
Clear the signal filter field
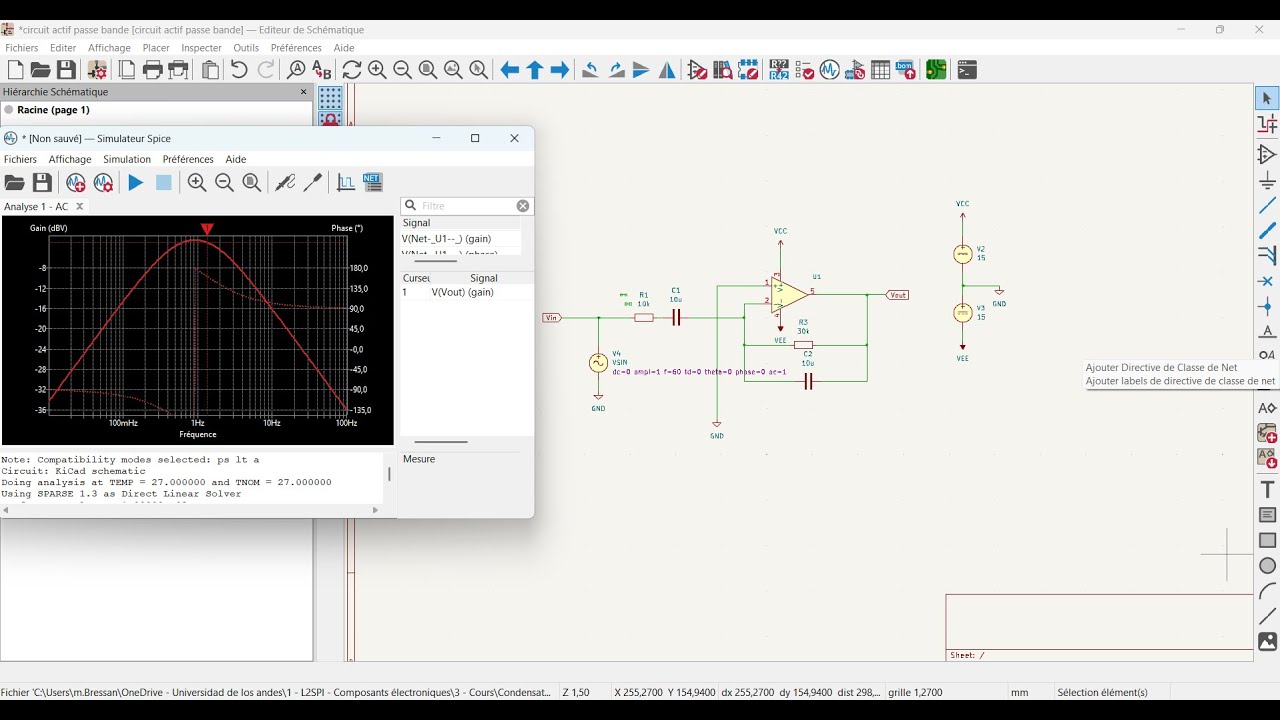click(523, 206)
